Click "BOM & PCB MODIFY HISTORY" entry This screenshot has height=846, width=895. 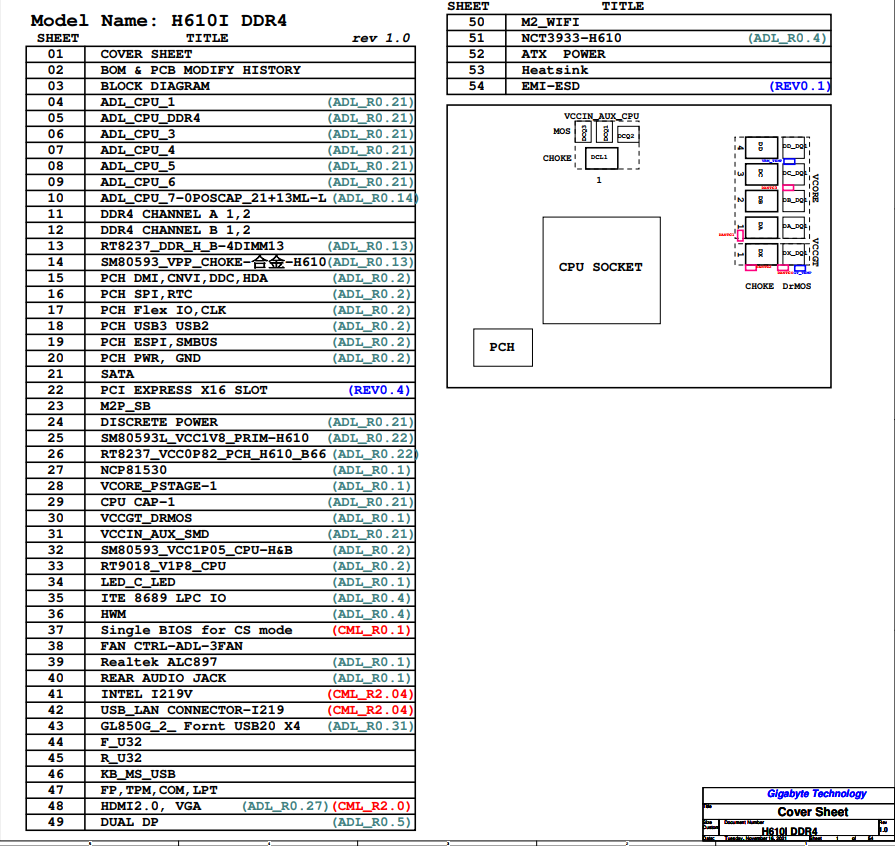point(200,70)
